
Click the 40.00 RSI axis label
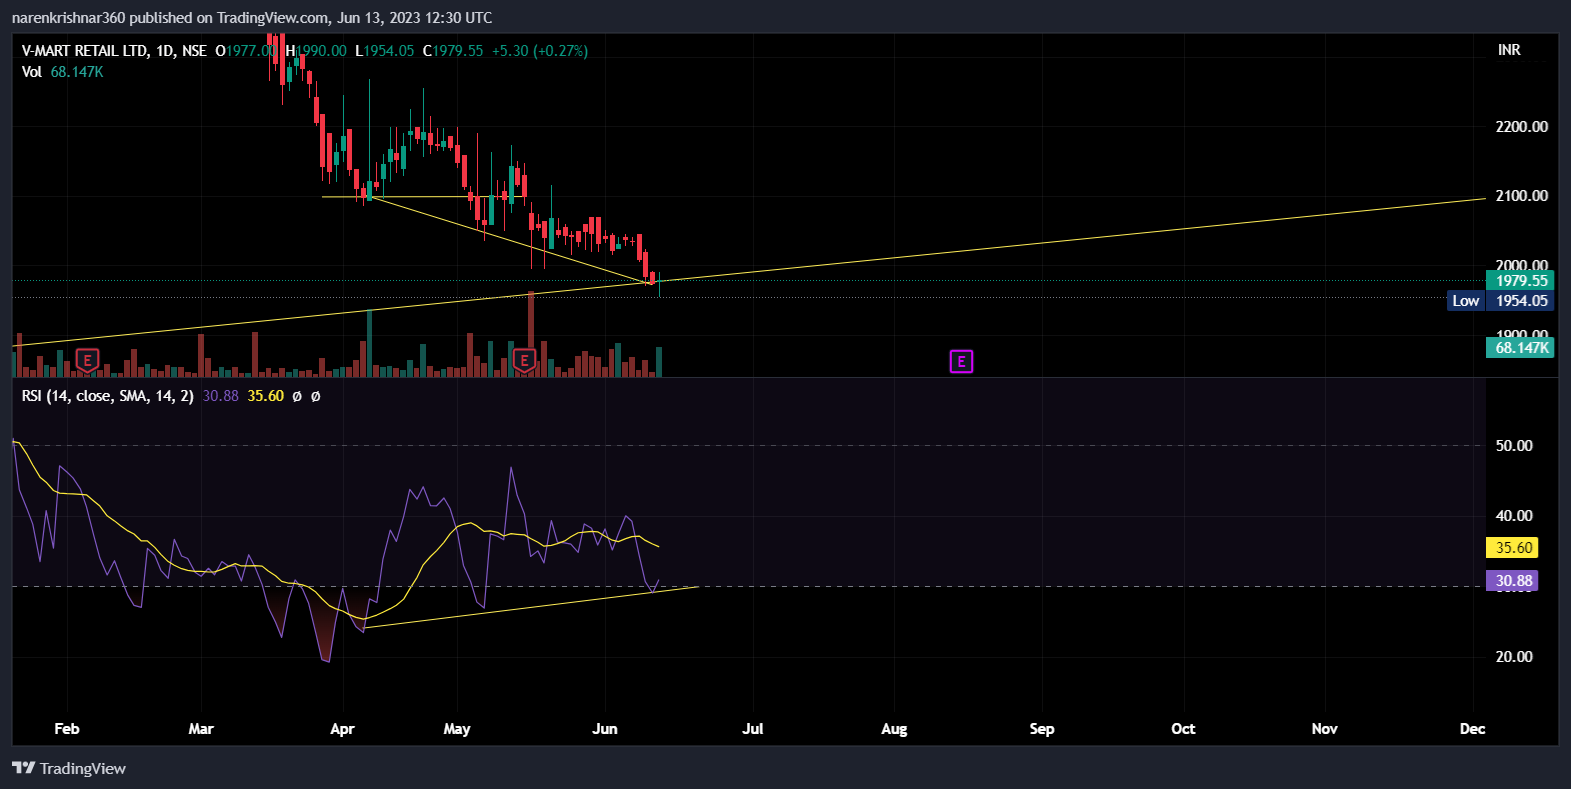1514,516
